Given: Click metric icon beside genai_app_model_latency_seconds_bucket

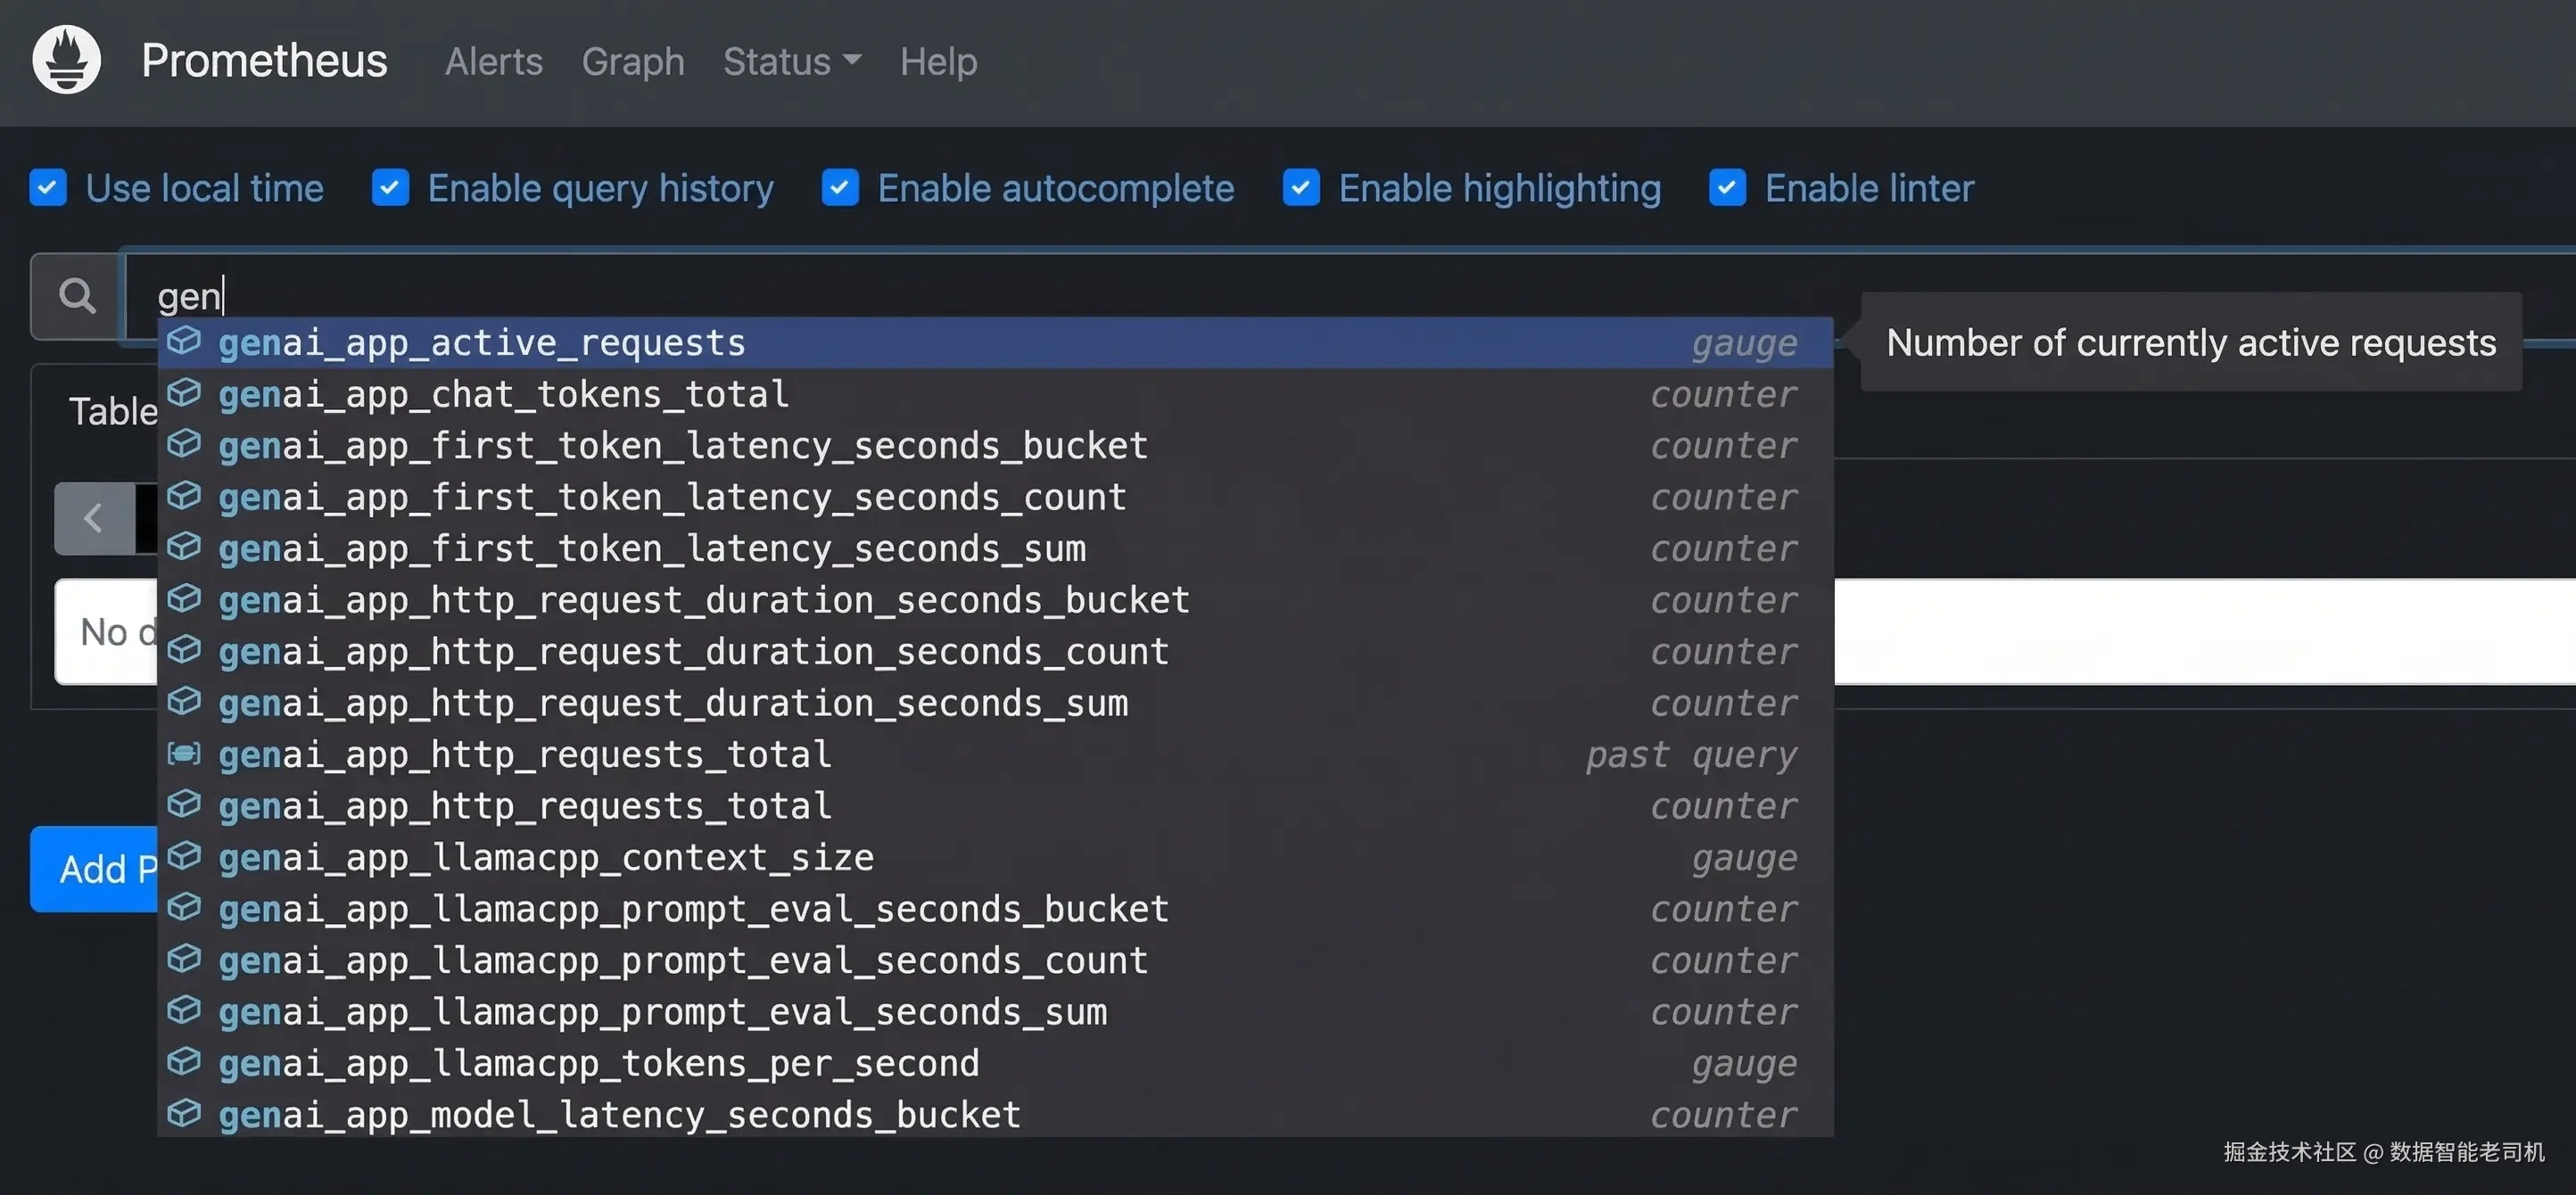Looking at the screenshot, I should [184, 1113].
